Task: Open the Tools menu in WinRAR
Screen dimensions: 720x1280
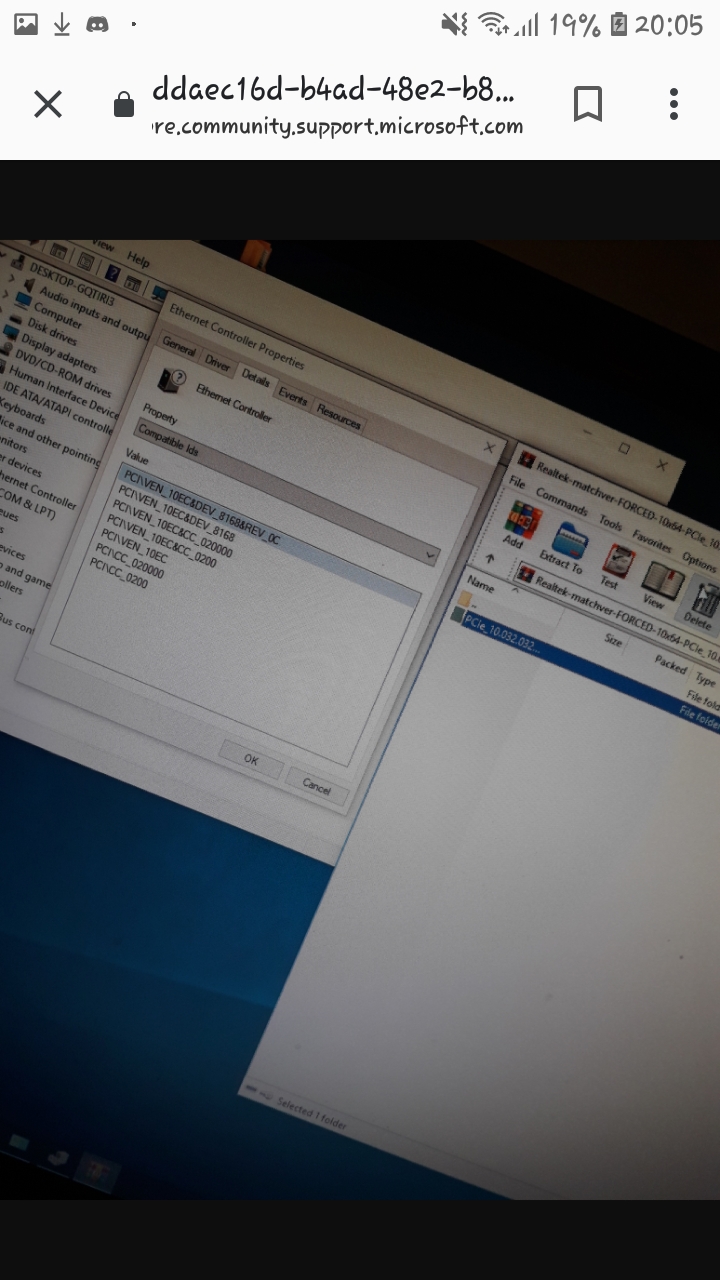Action: pos(610,521)
